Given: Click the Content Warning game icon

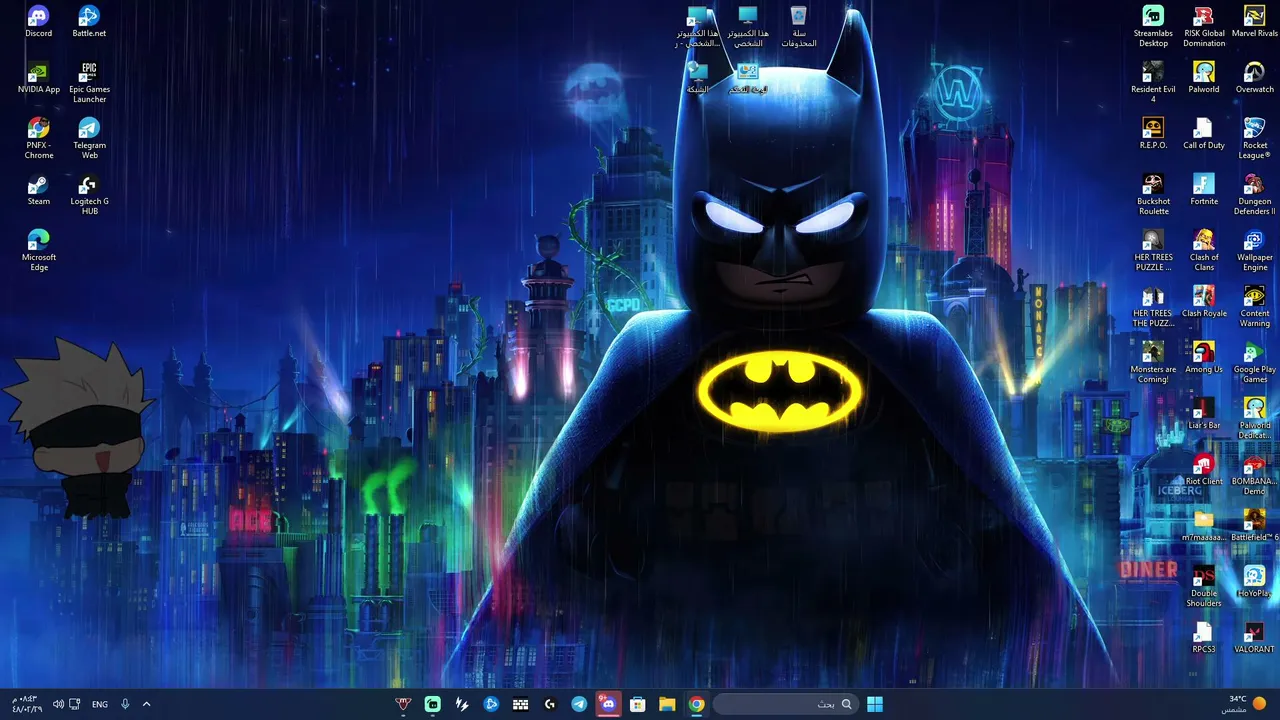Looking at the screenshot, I should [1254, 306].
